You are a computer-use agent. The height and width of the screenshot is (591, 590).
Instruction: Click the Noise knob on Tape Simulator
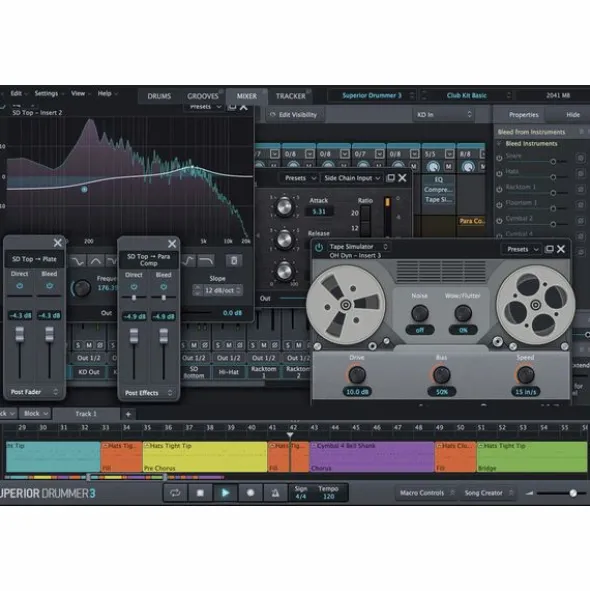(419, 313)
